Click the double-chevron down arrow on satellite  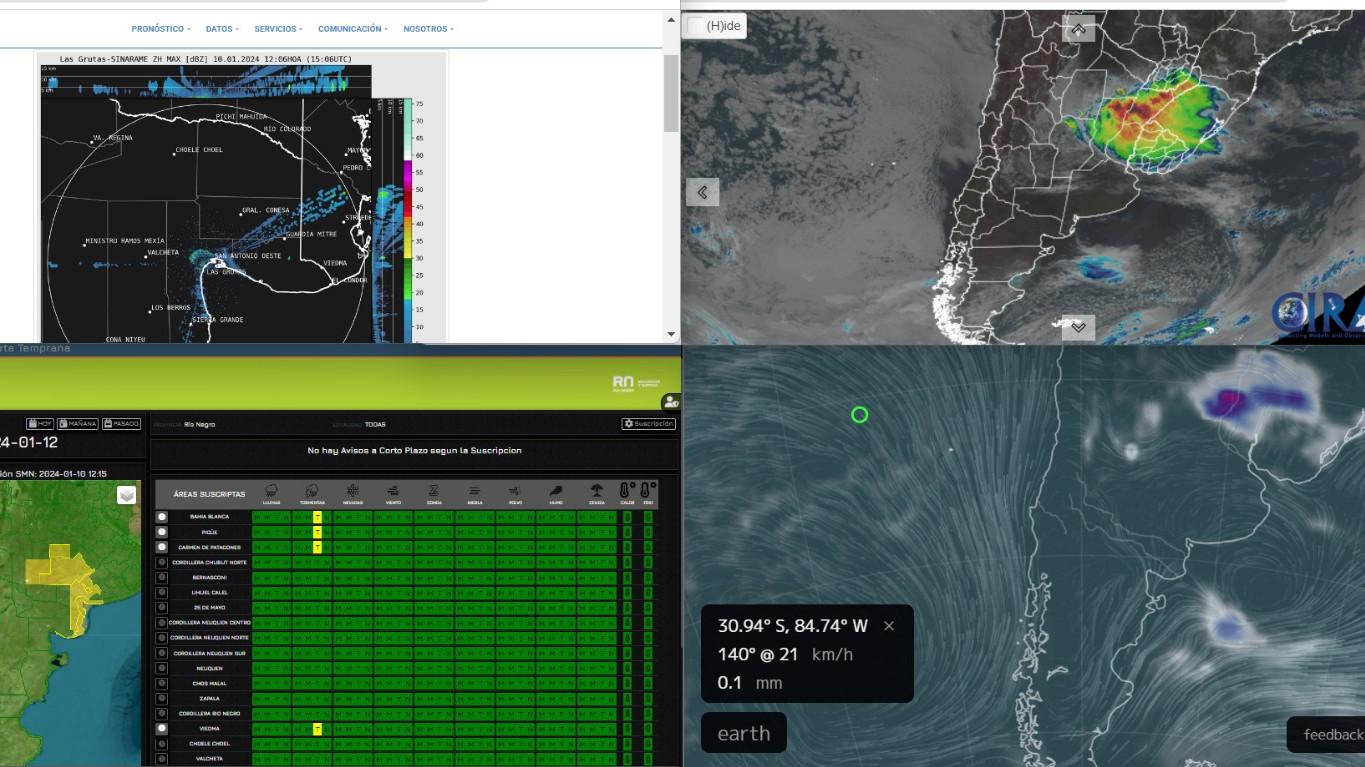tap(1078, 327)
